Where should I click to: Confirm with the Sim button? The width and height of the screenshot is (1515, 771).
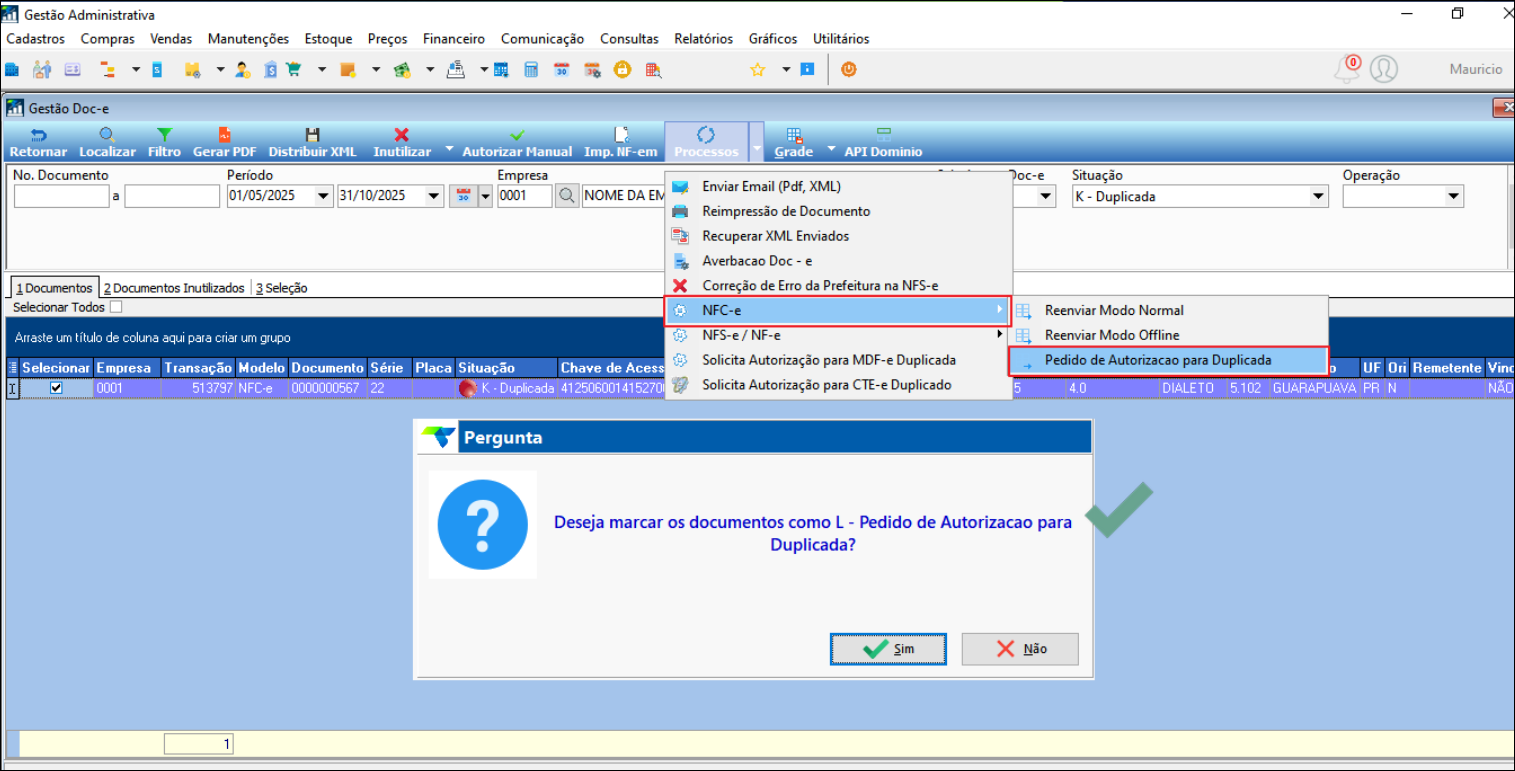887,649
